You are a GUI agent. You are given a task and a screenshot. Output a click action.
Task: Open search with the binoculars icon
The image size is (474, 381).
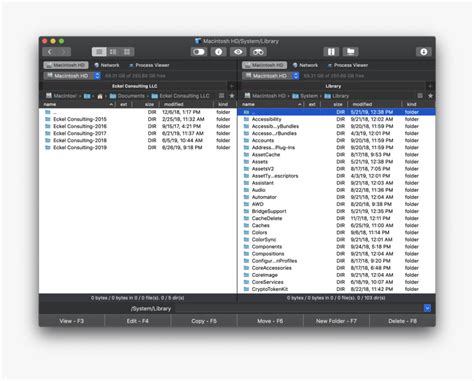(258, 52)
